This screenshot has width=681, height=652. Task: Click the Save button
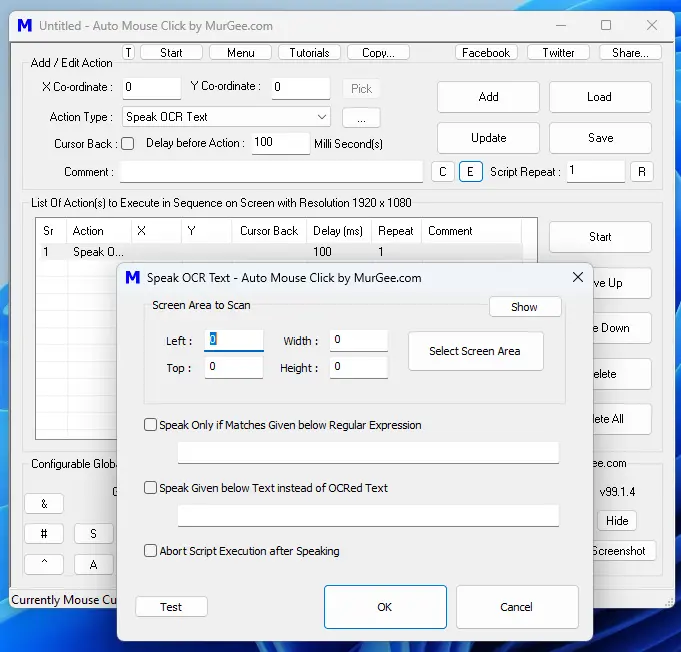pos(600,138)
